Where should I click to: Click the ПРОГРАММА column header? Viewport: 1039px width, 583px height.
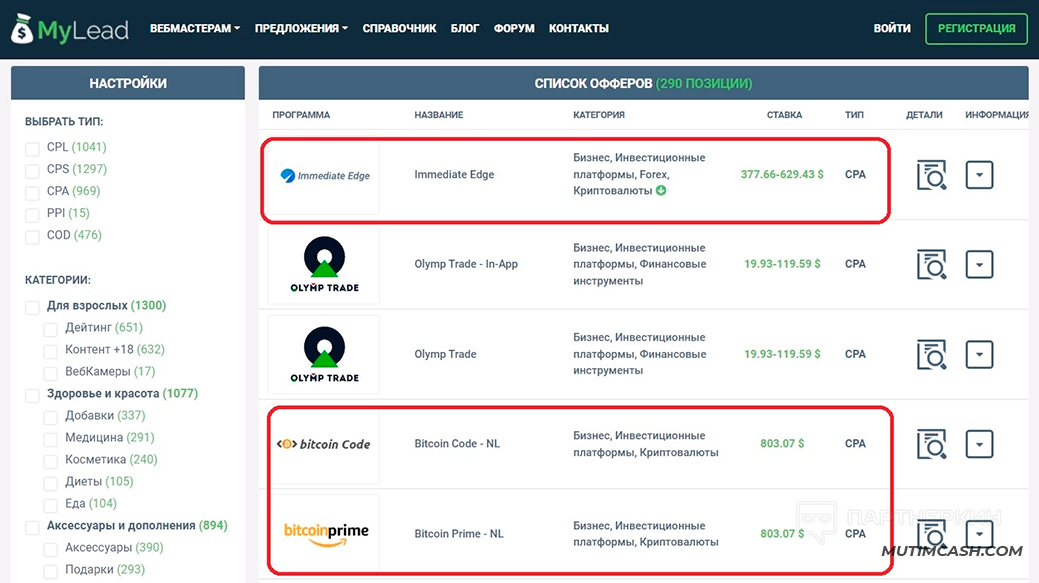[x=301, y=115]
